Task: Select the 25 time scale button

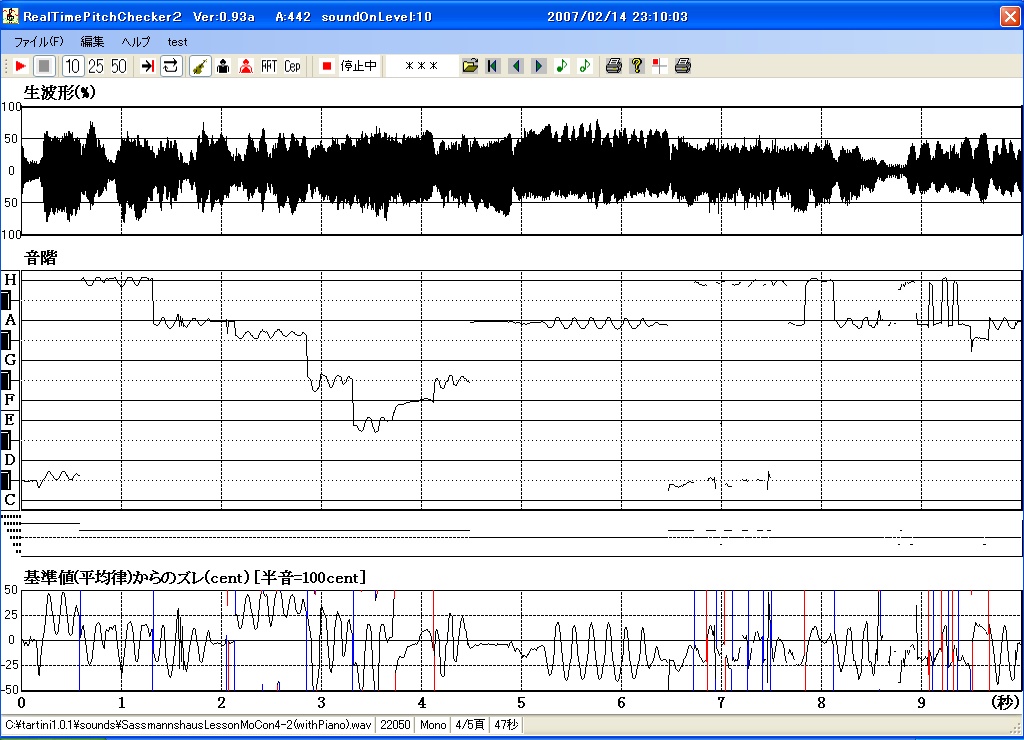Action: (95, 66)
